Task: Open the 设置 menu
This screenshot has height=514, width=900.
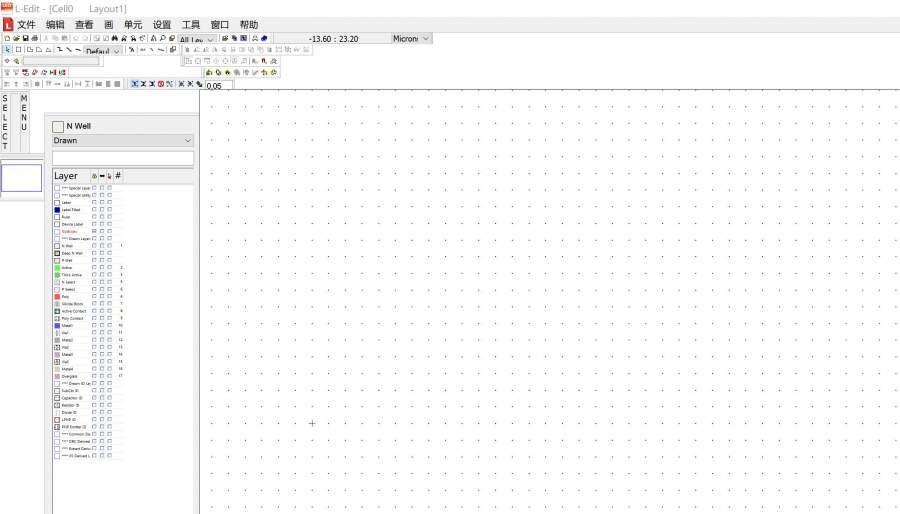Action: coord(162,25)
